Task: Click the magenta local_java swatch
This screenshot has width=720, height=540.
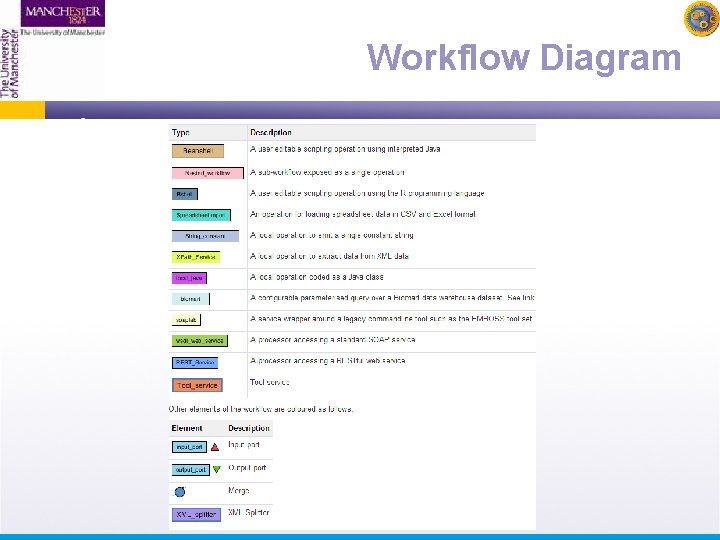Action: click(189, 278)
